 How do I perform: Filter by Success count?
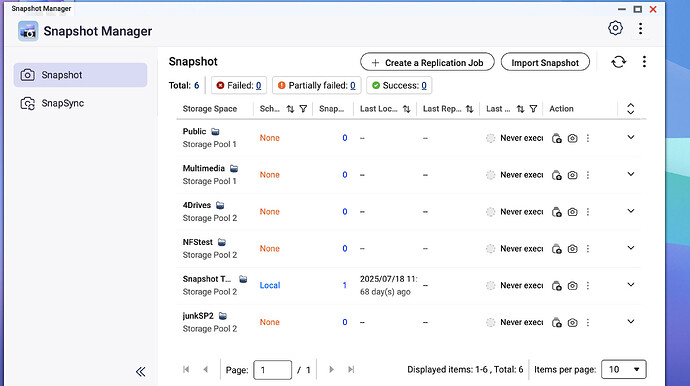399,85
